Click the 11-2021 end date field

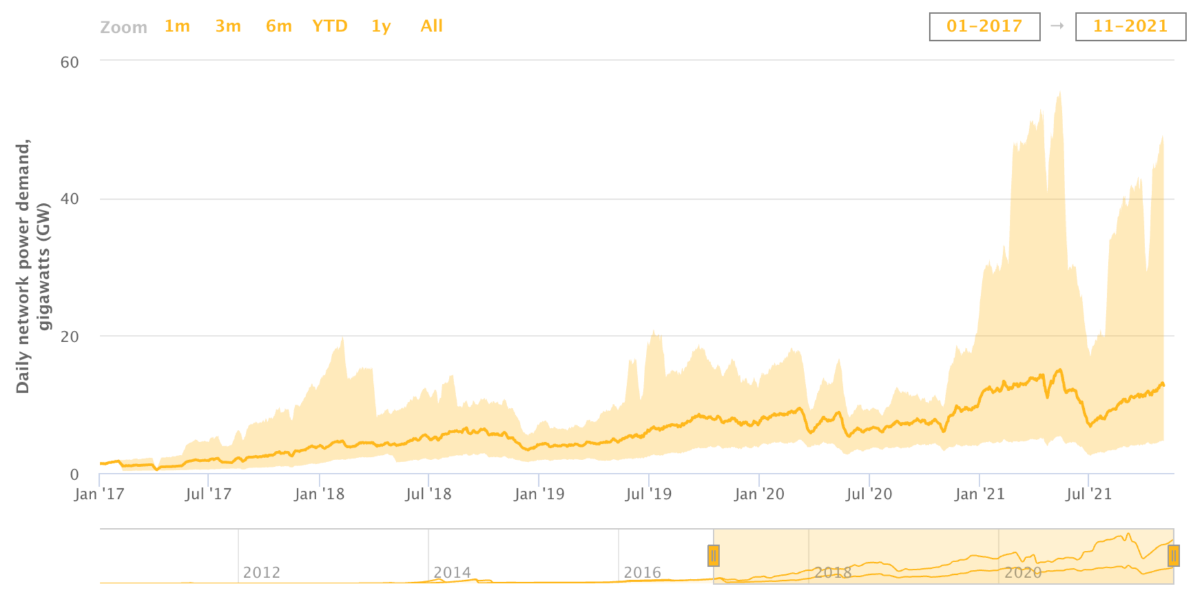[1133, 27]
